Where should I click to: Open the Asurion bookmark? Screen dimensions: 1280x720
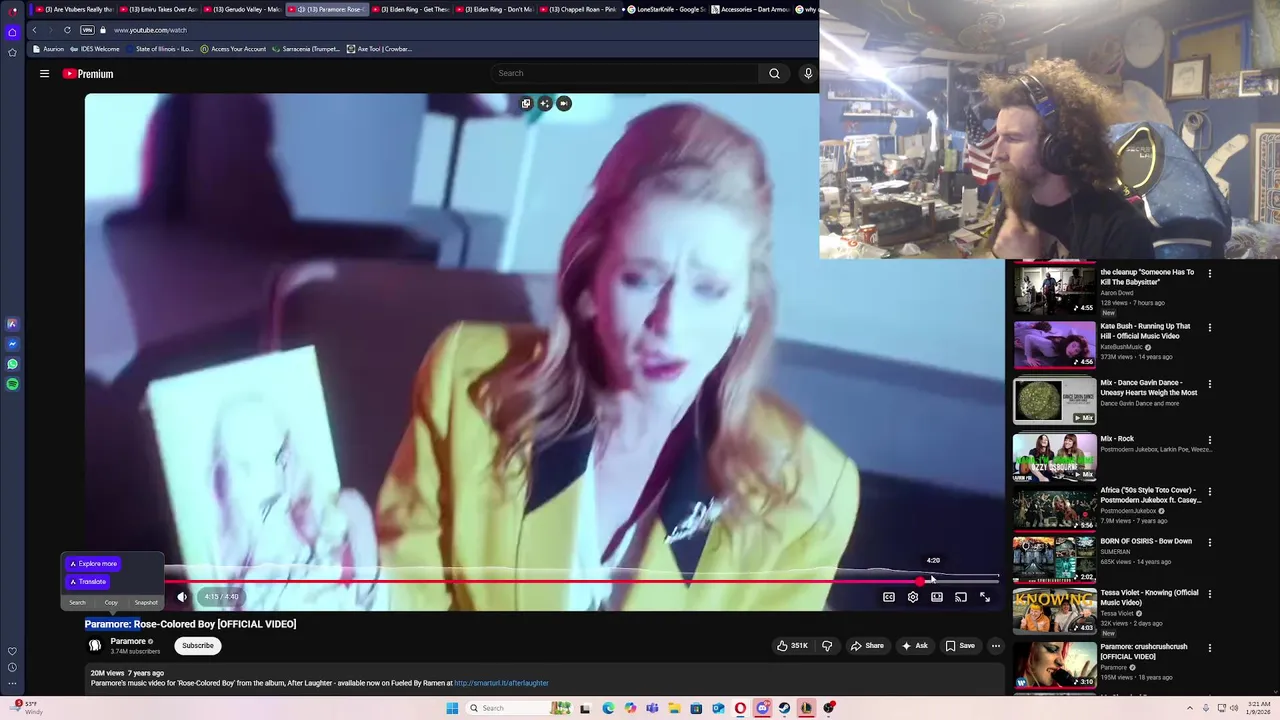(x=48, y=49)
